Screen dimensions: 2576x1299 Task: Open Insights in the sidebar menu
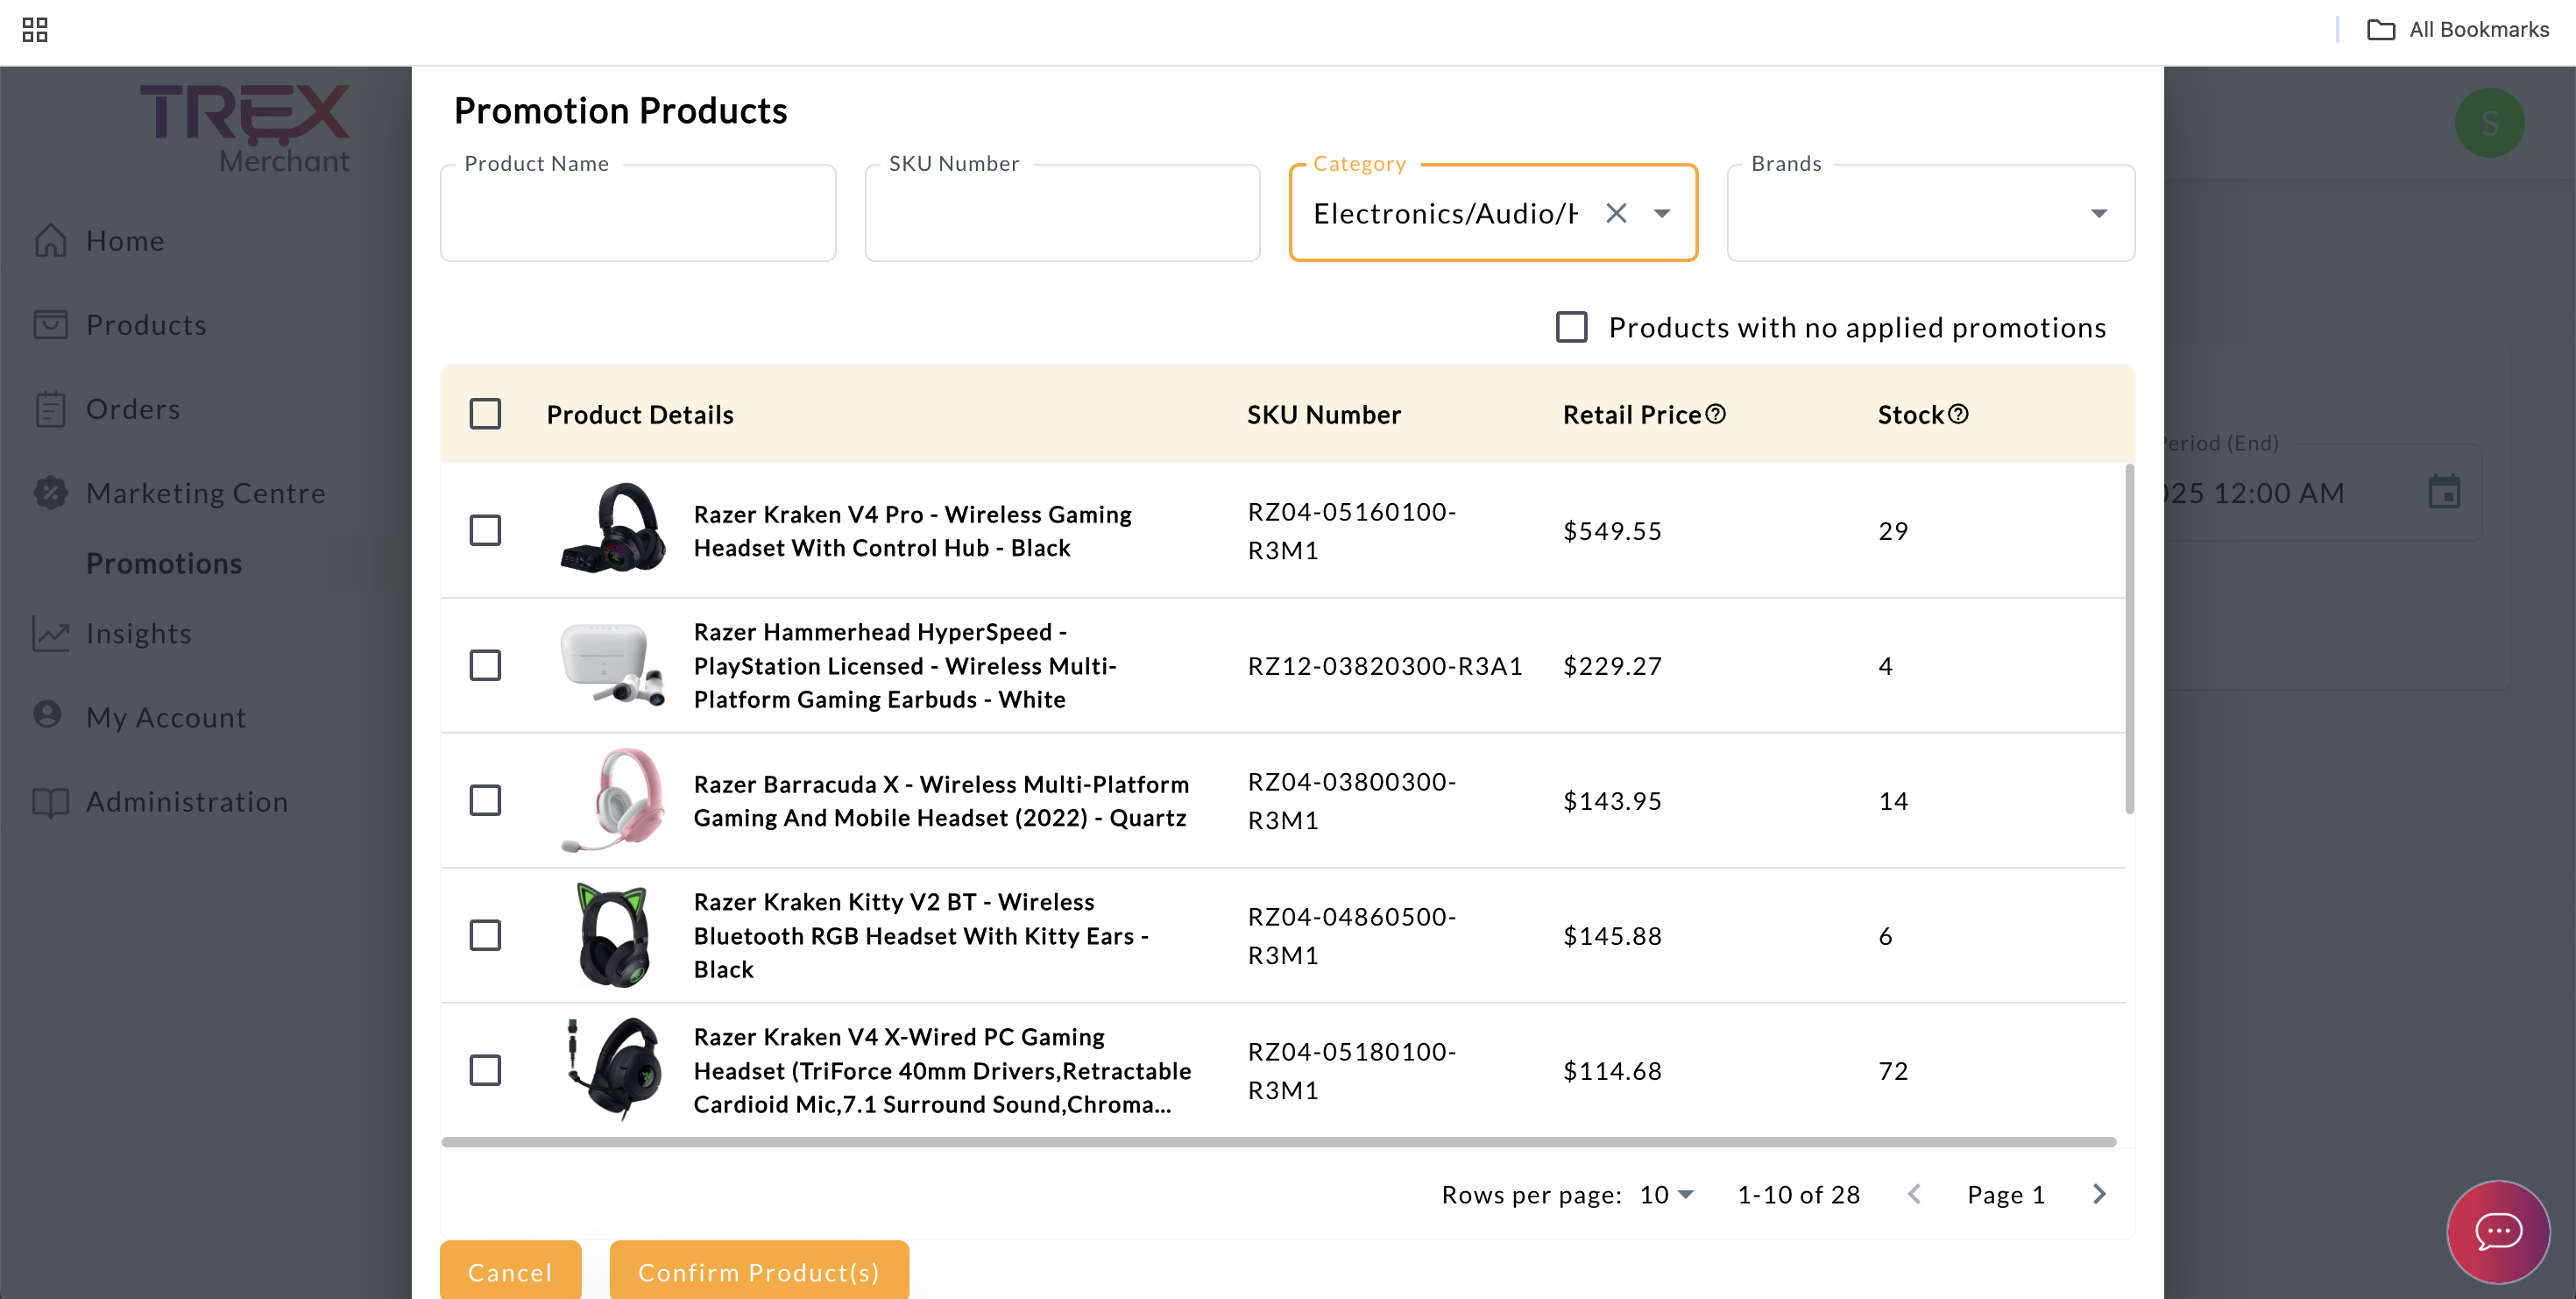(139, 634)
